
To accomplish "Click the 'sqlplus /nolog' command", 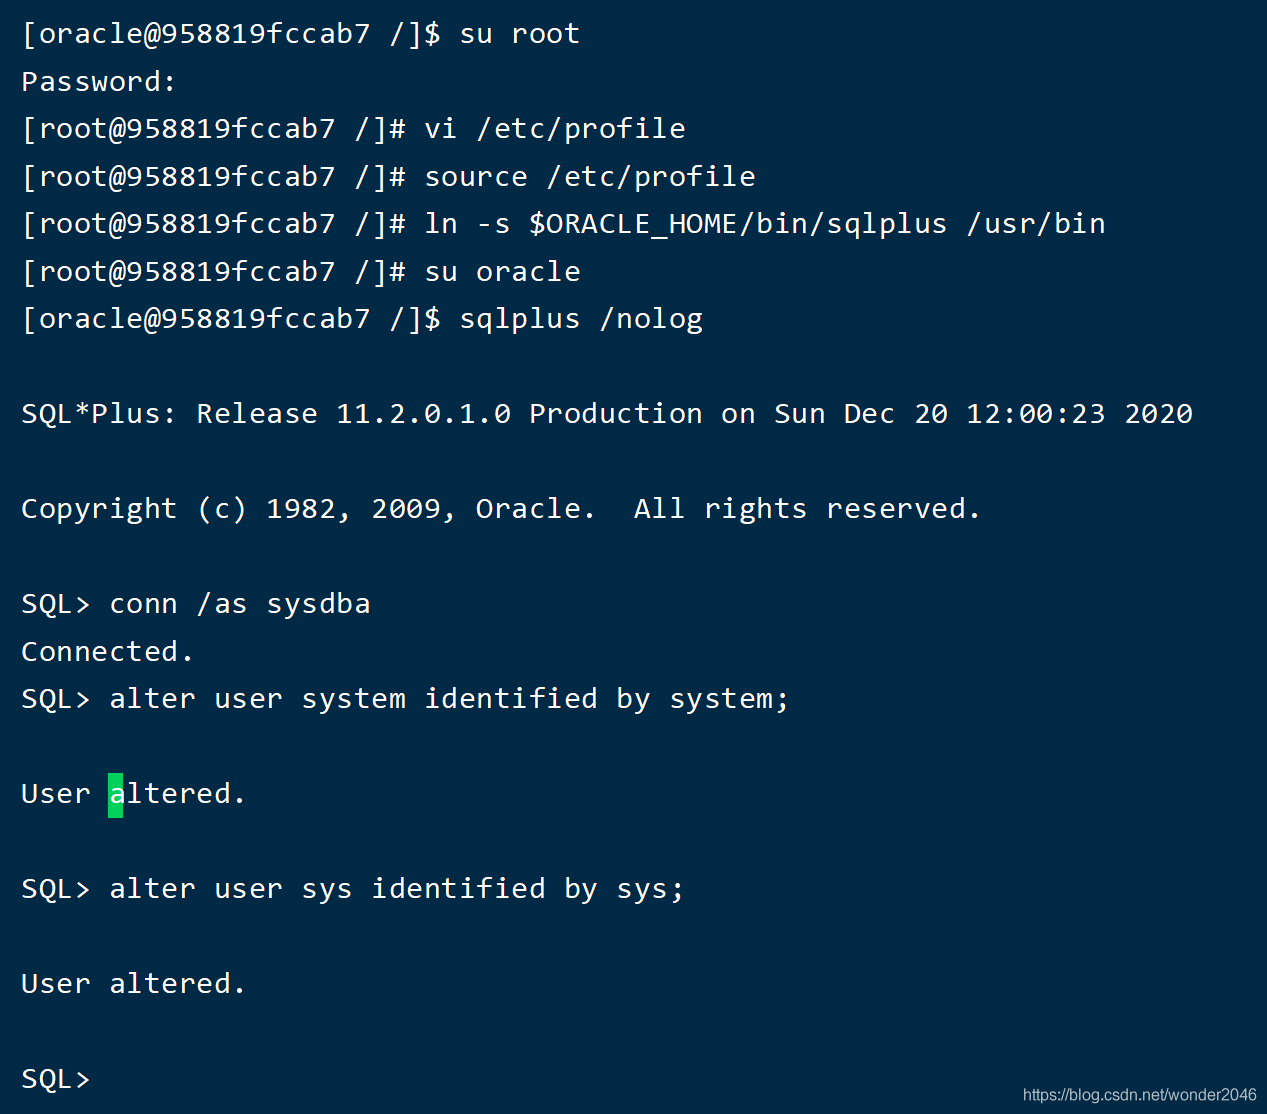I will tap(581, 320).
